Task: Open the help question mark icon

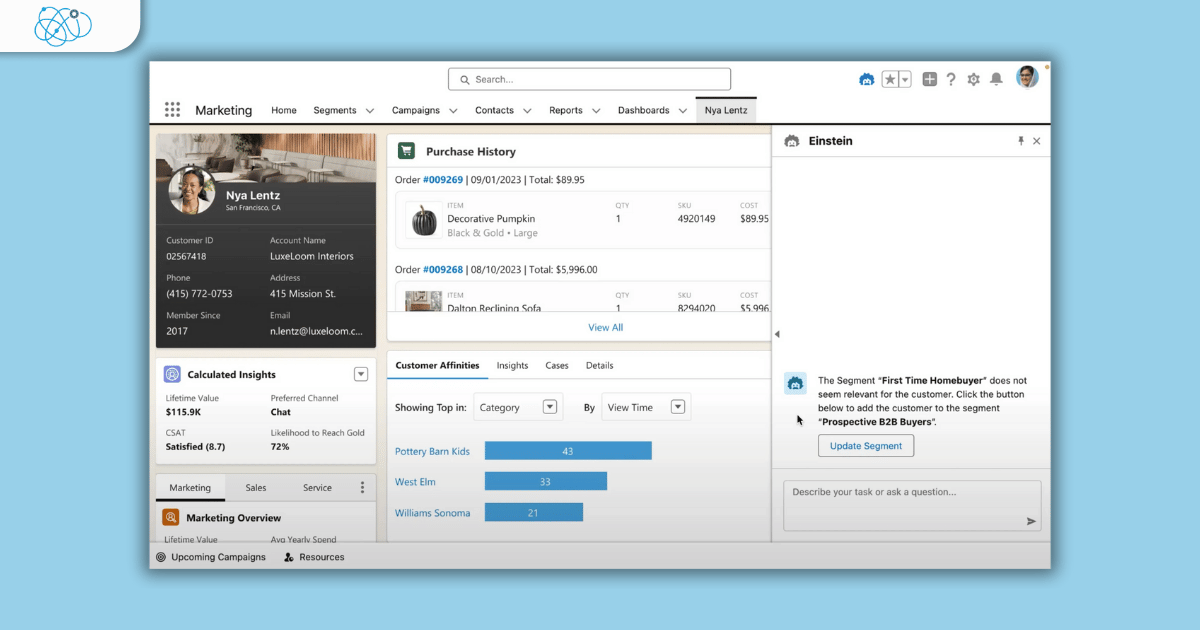Action: pyautogui.click(x=951, y=79)
